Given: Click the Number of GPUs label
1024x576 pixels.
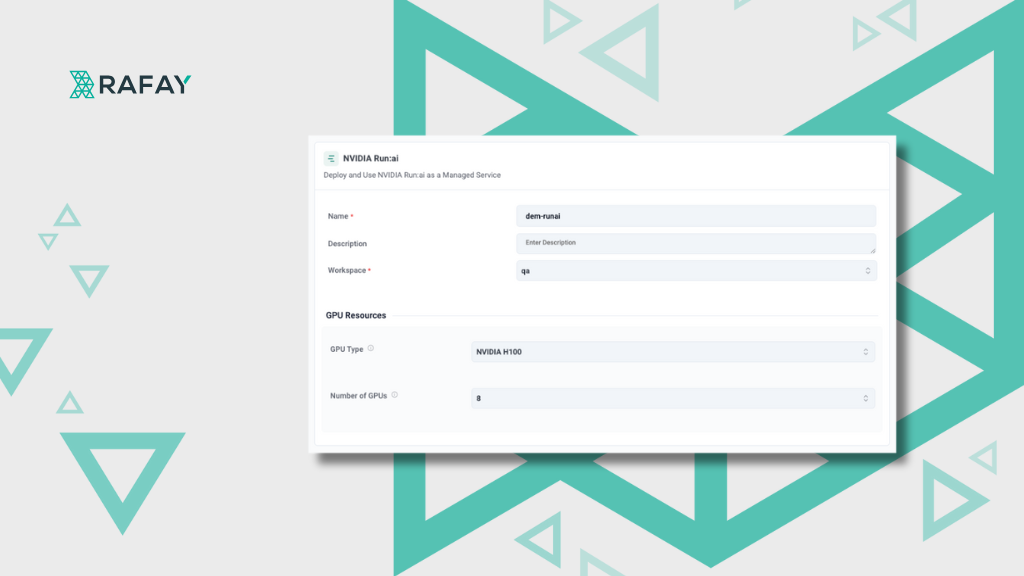Looking at the screenshot, I should [x=359, y=396].
